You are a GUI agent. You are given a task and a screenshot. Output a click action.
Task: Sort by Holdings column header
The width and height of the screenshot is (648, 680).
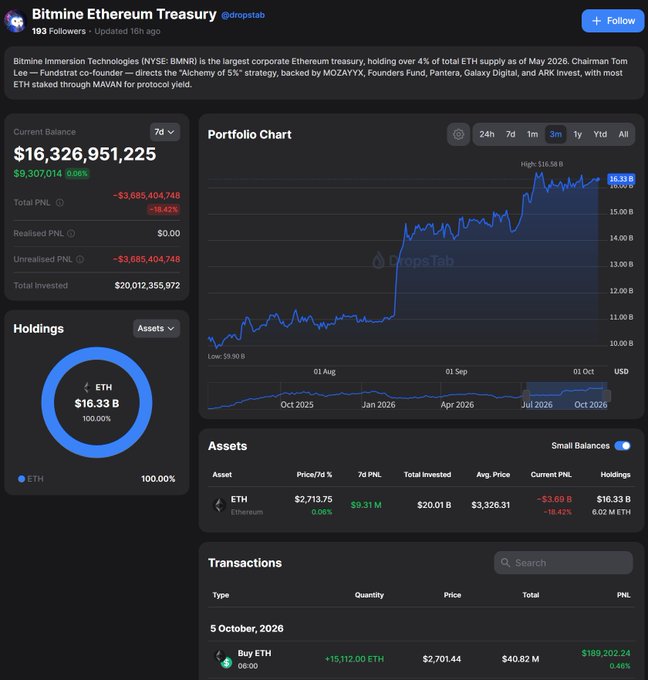click(x=615, y=474)
